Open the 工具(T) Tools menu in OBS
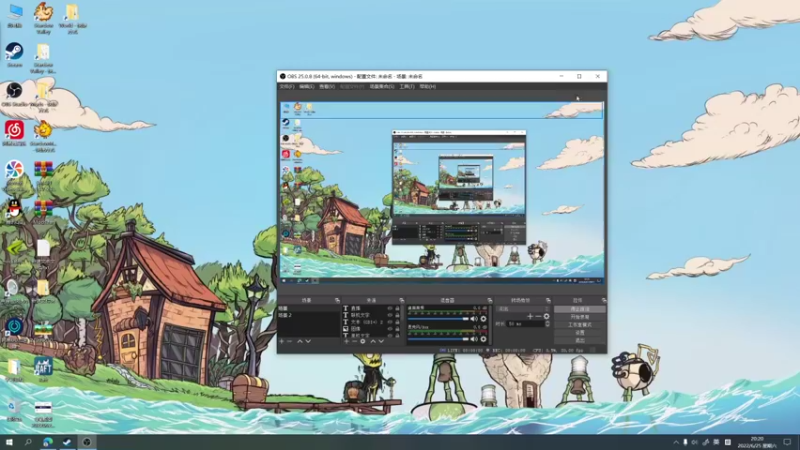 407,87
